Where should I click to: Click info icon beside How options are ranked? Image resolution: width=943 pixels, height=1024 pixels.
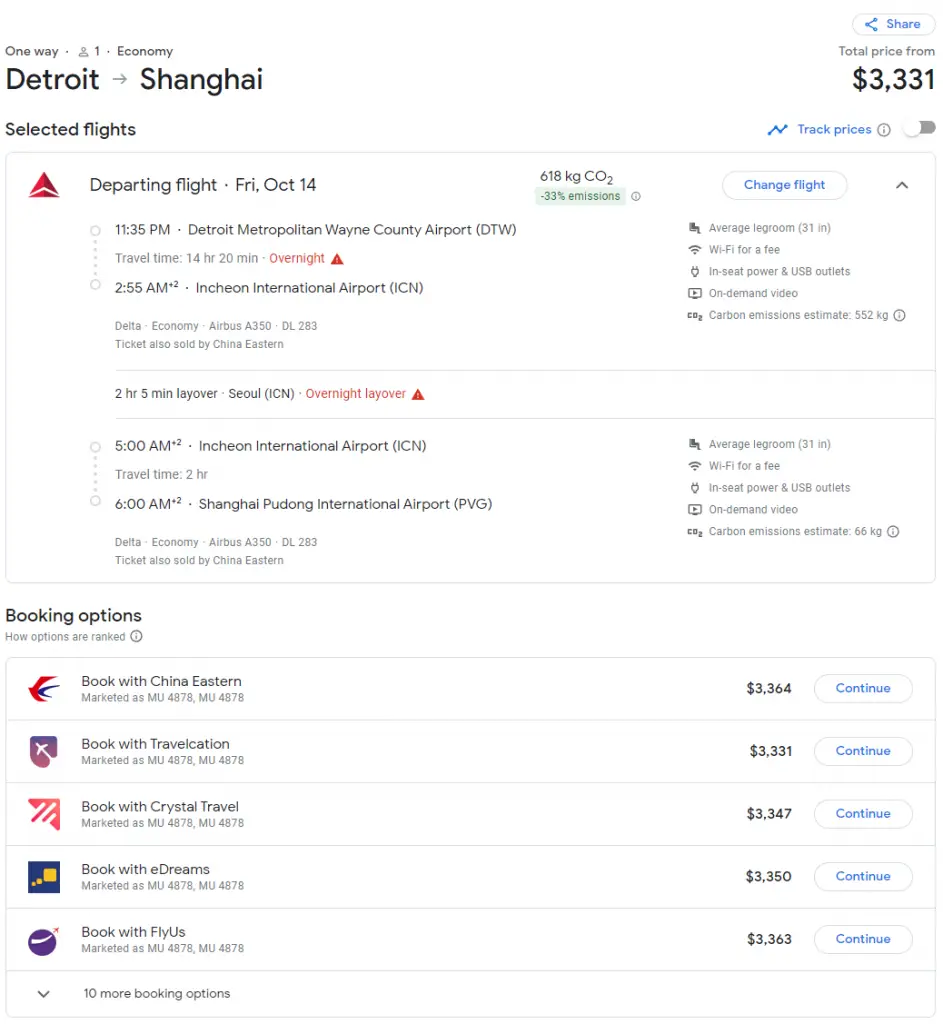(137, 637)
